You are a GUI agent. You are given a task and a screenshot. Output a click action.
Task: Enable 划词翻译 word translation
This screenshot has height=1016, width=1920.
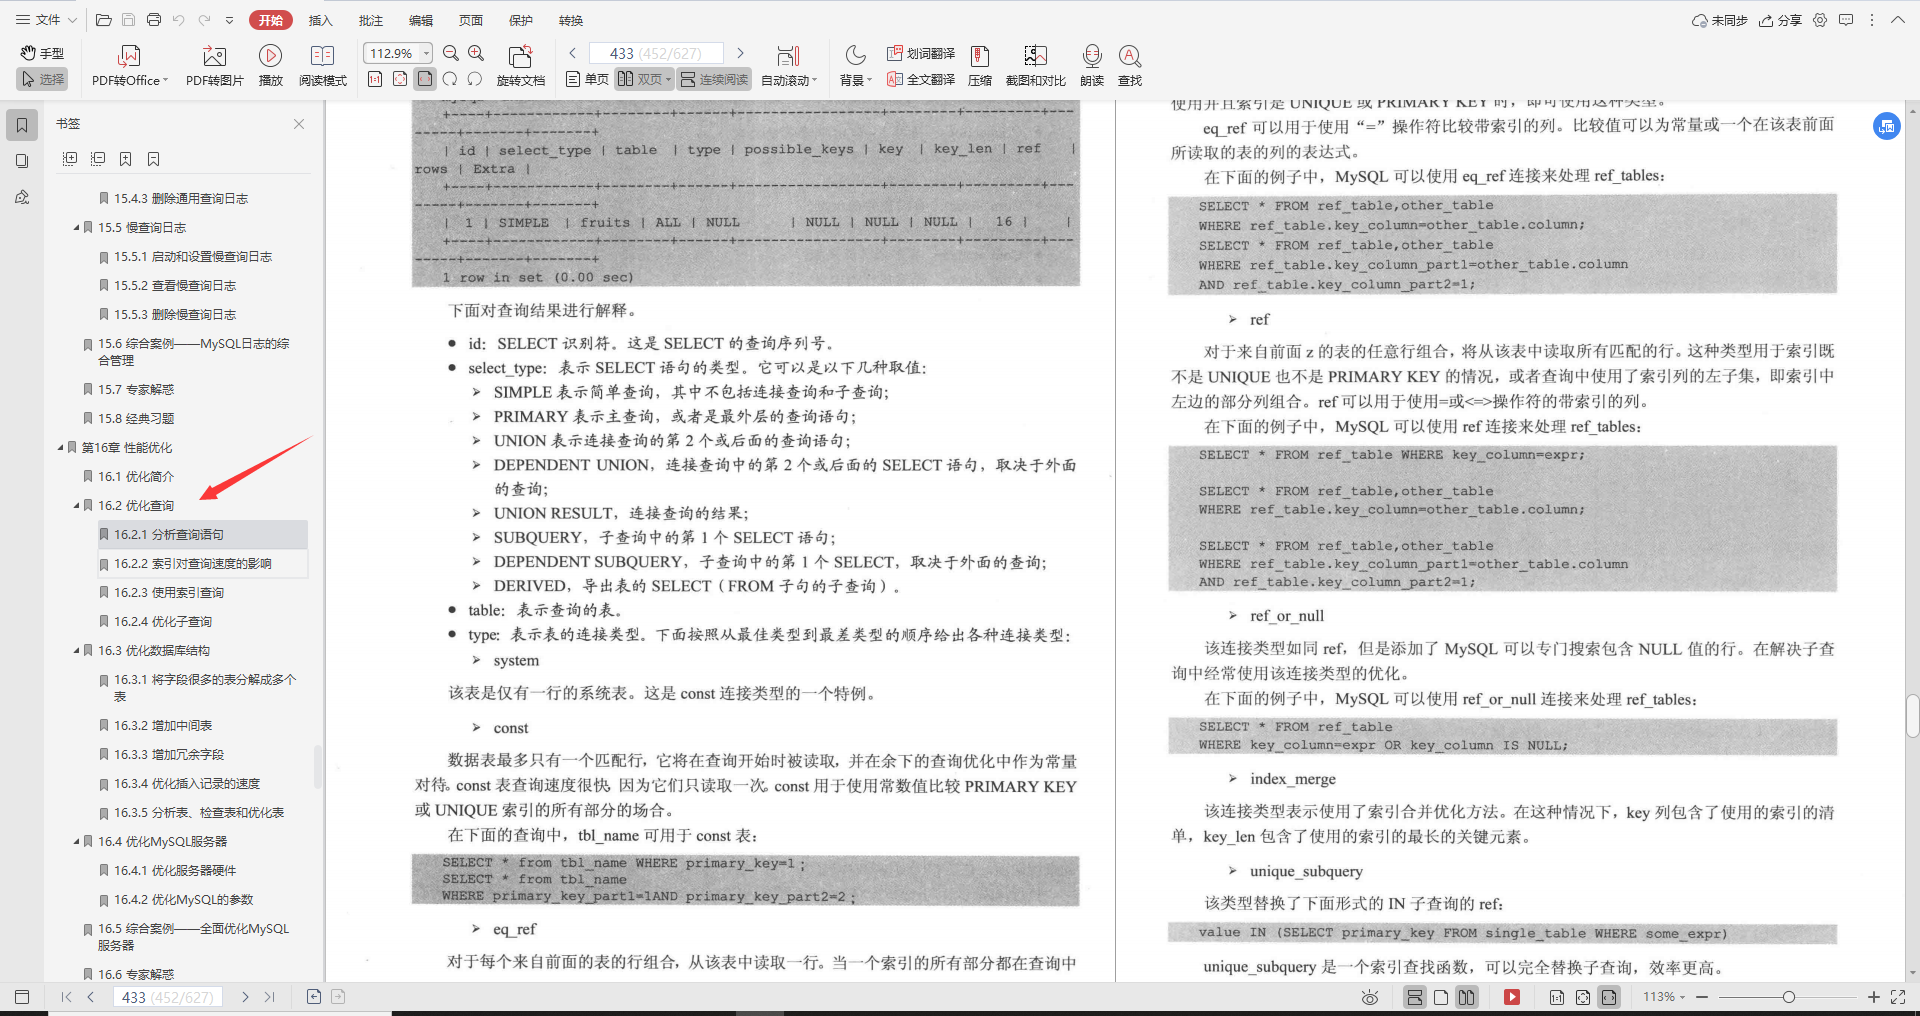(x=919, y=53)
